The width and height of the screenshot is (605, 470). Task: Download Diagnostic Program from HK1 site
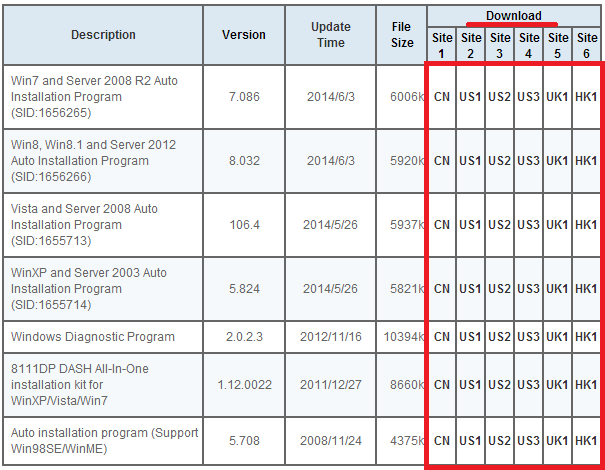pyautogui.click(x=586, y=337)
